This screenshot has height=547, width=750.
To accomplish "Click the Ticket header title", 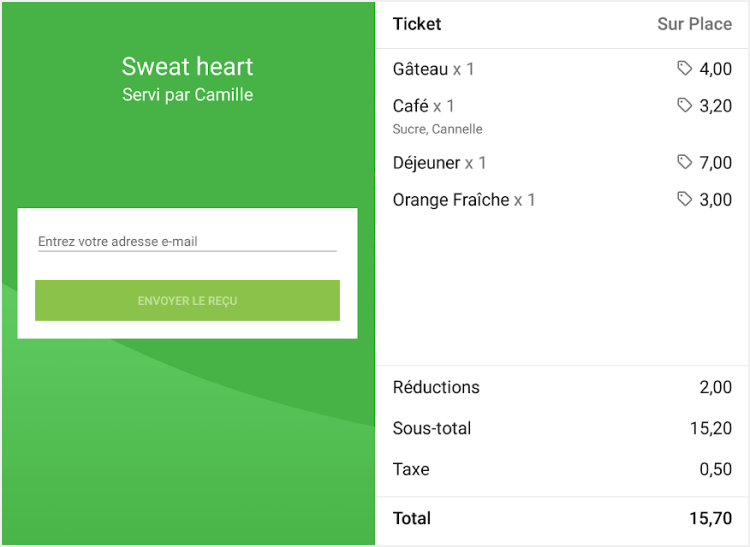I will [417, 24].
